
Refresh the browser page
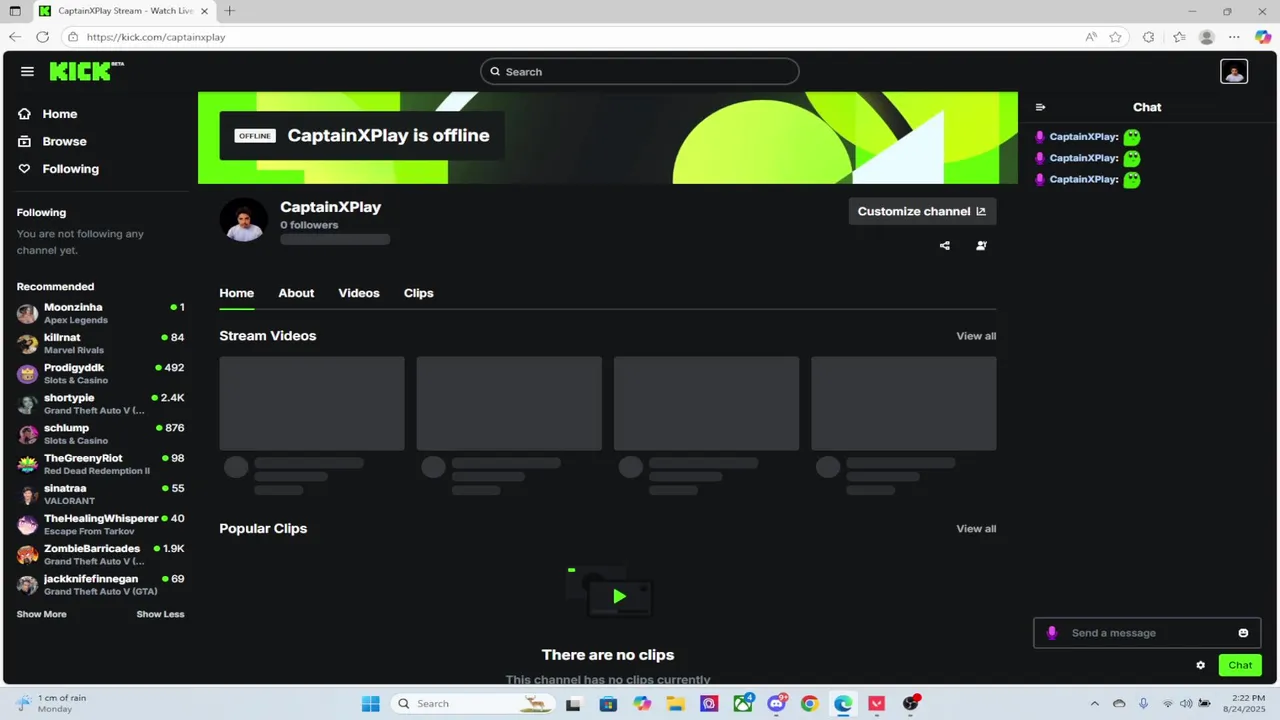click(x=43, y=37)
